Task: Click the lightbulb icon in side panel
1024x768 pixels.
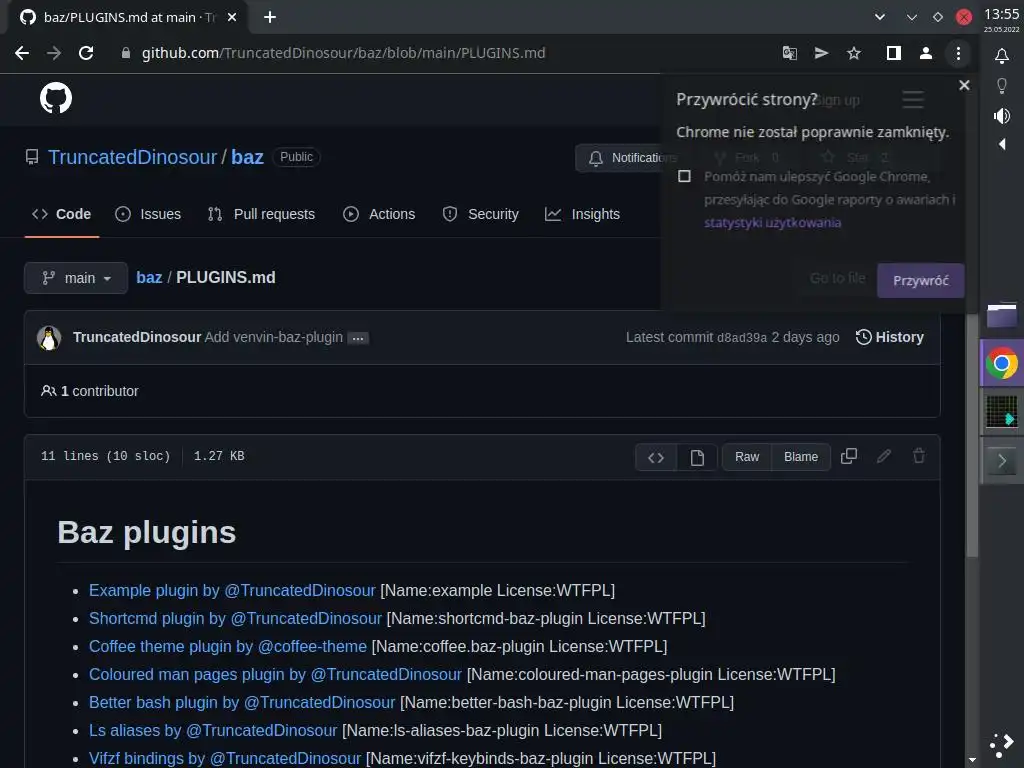Action: coord(1002,86)
